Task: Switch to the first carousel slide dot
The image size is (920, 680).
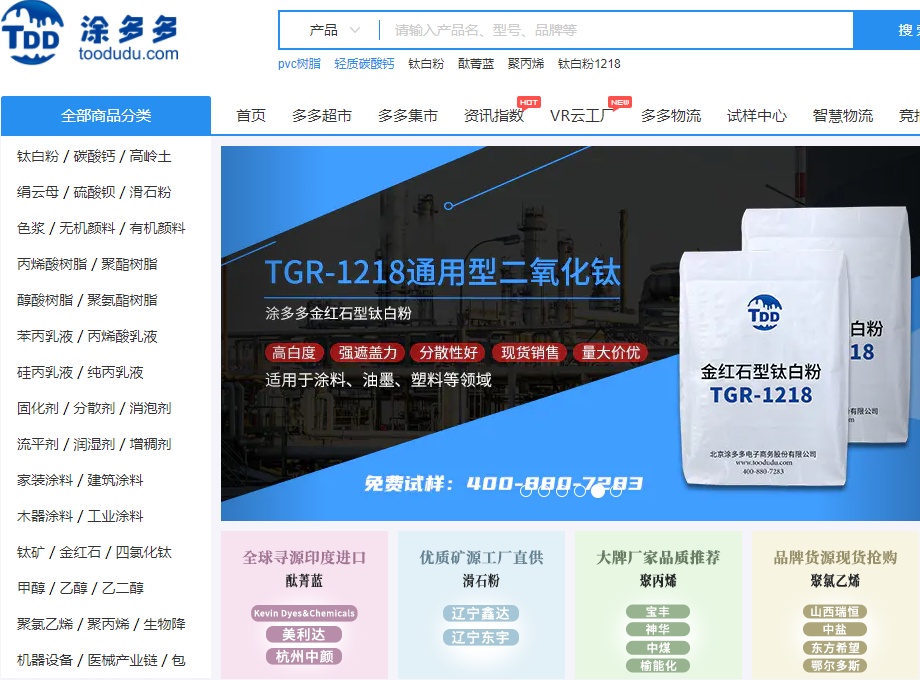Action: [x=526, y=491]
